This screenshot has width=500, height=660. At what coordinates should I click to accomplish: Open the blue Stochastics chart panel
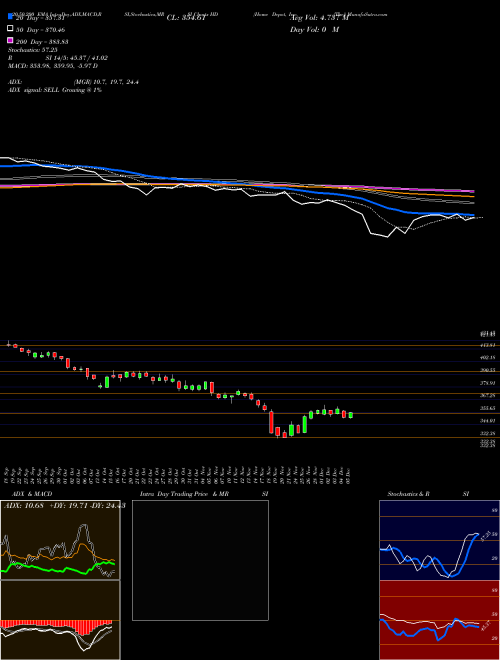click(x=439, y=540)
